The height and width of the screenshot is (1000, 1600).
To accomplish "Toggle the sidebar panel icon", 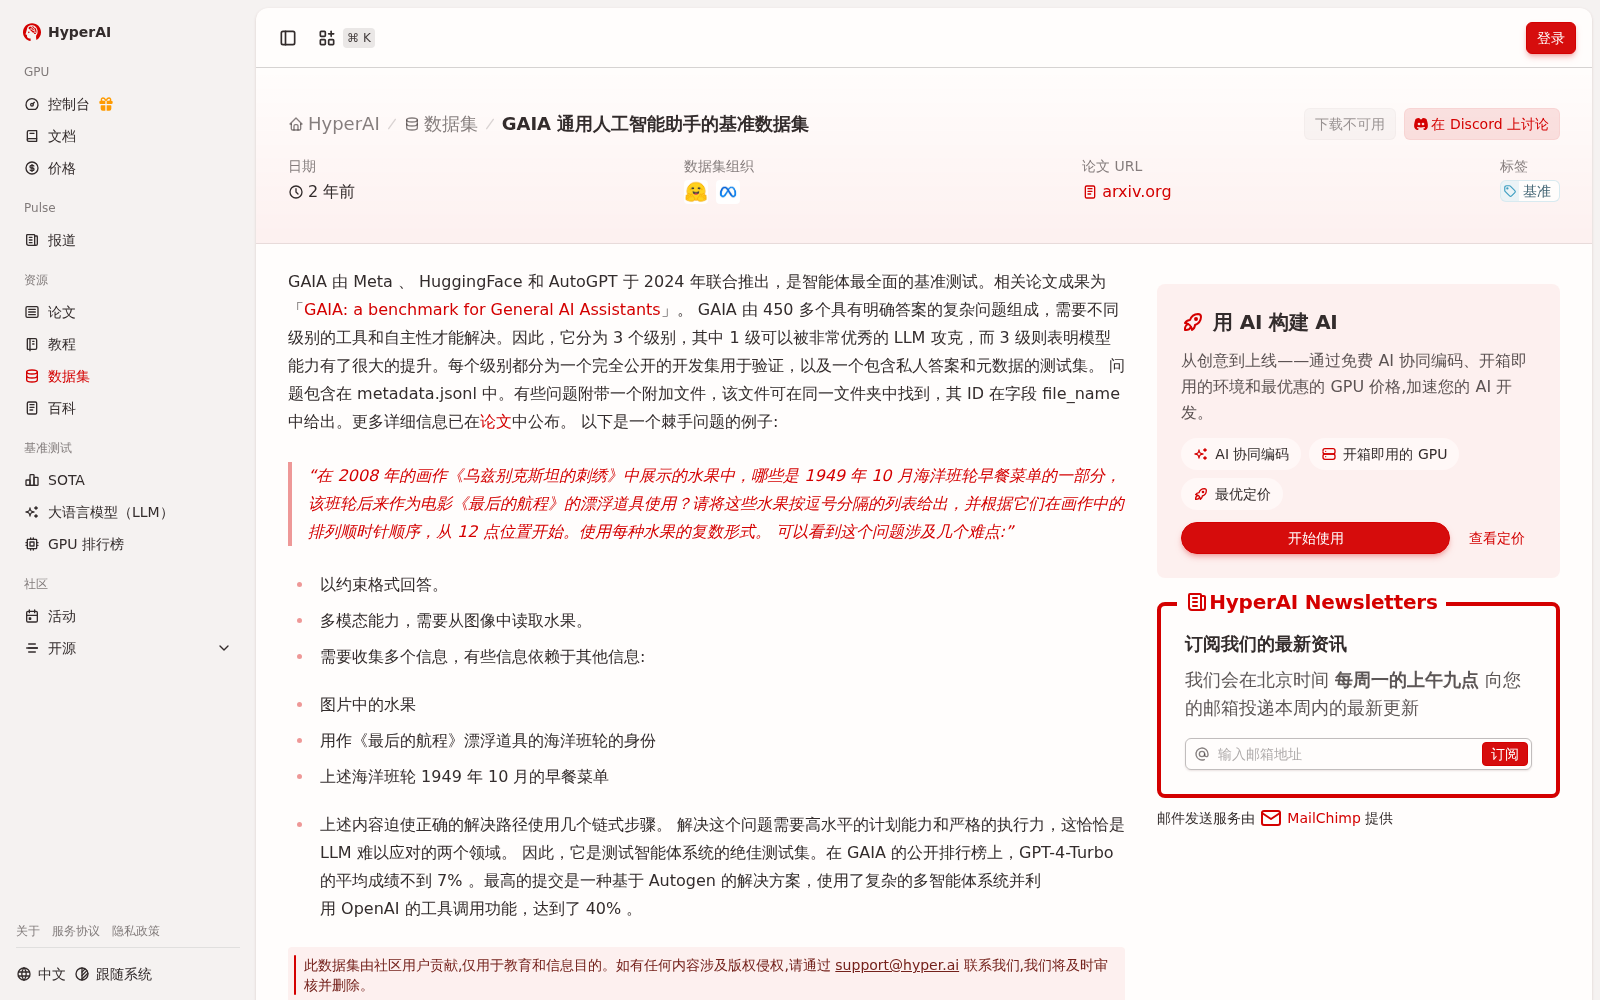I will 288,38.
